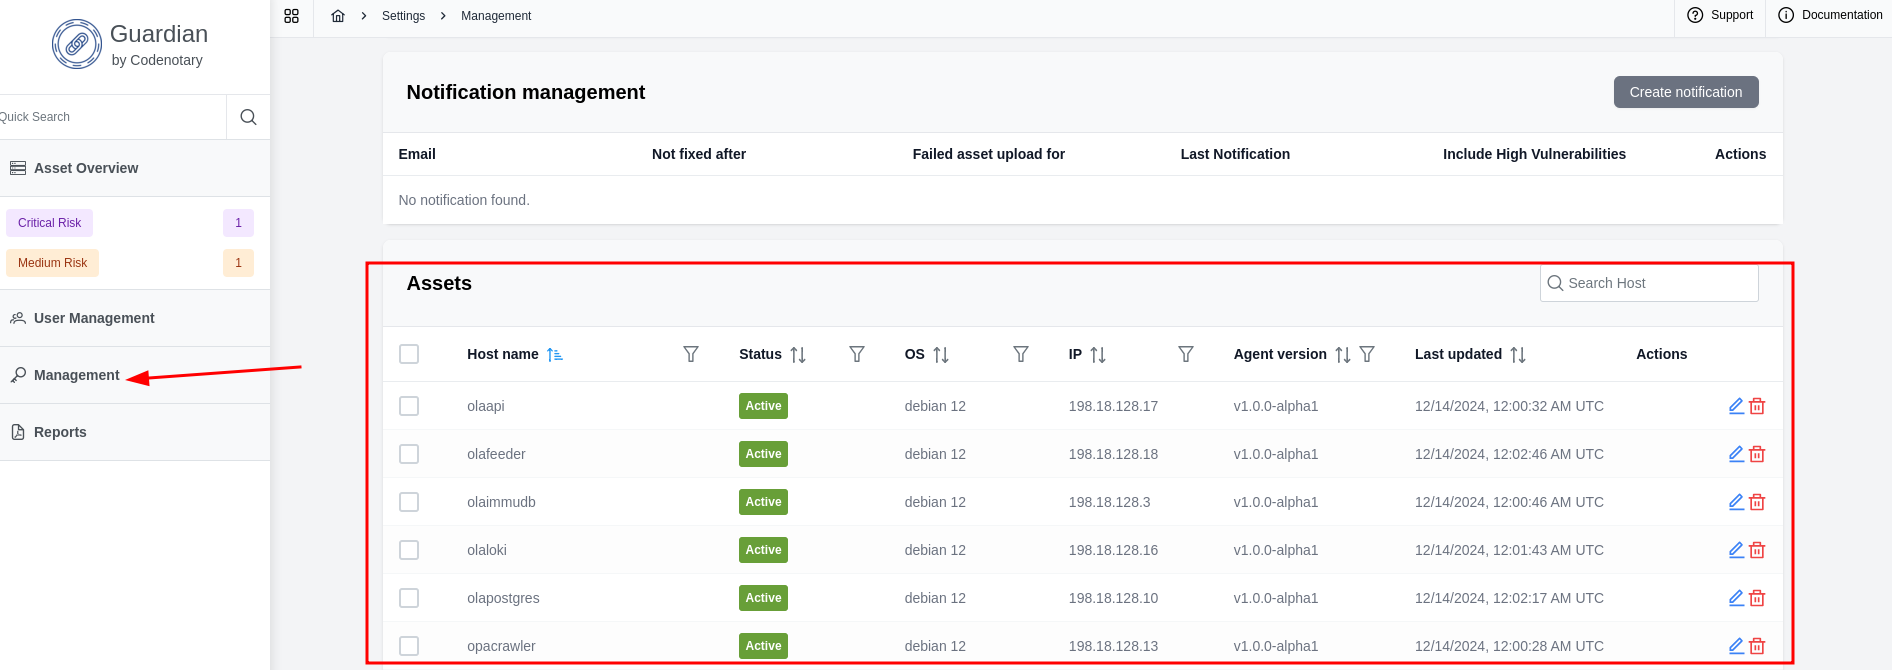Viewport: 1892px width, 670px height.
Task: Edit the olaapi asset with pencil icon
Action: [x=1737, y=406]
